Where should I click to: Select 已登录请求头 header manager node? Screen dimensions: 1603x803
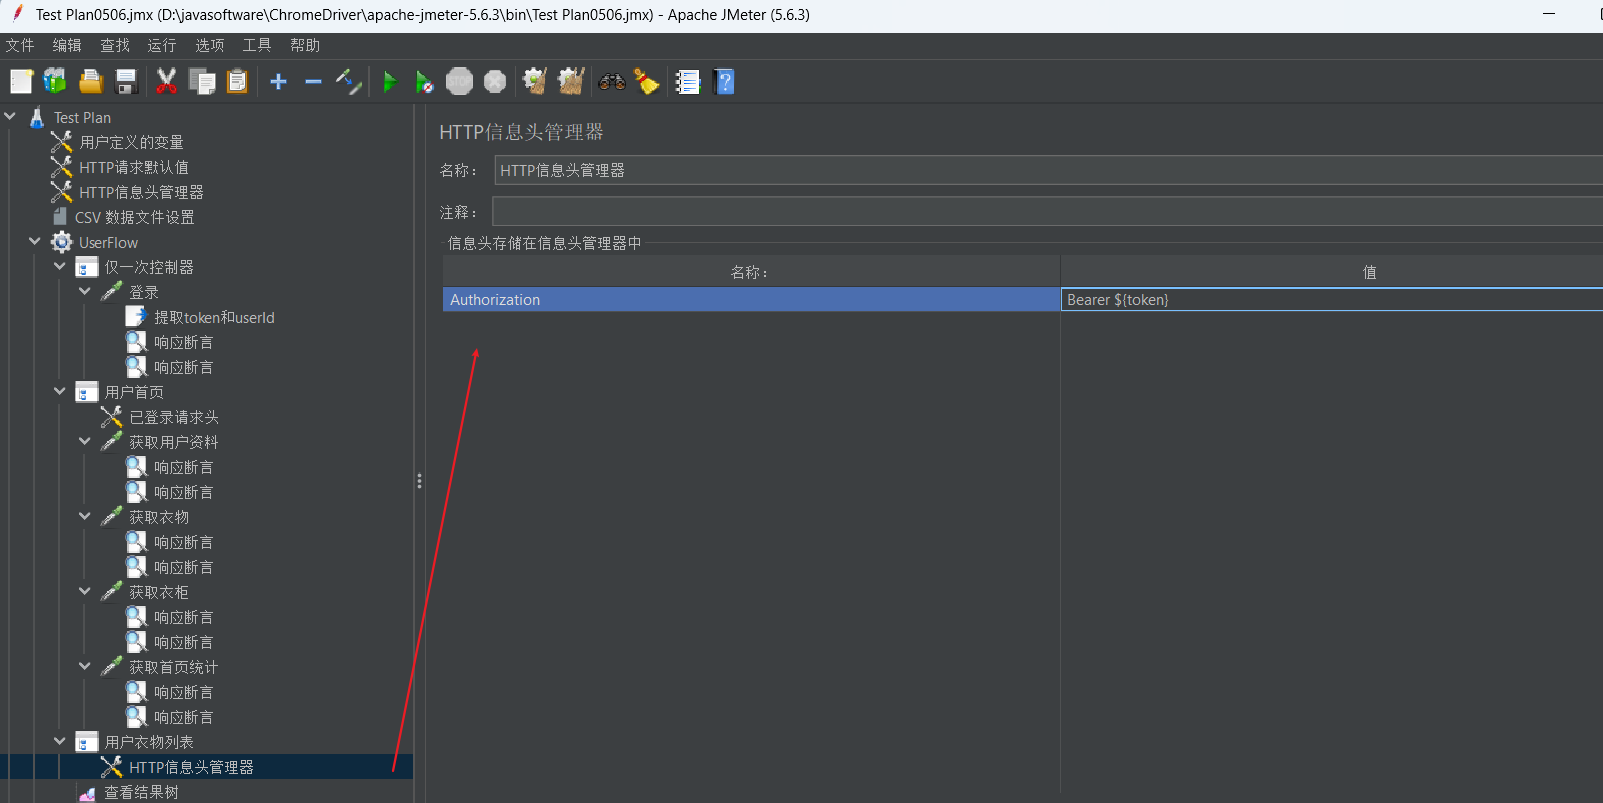(x=174, y=417)
